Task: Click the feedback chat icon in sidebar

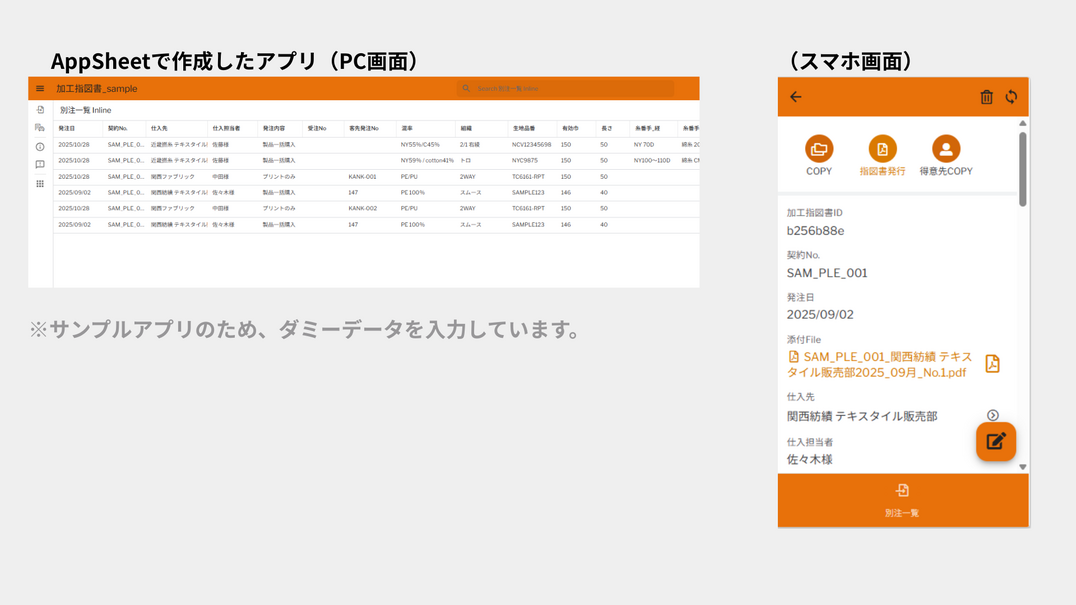Action: tap(40, 165)
